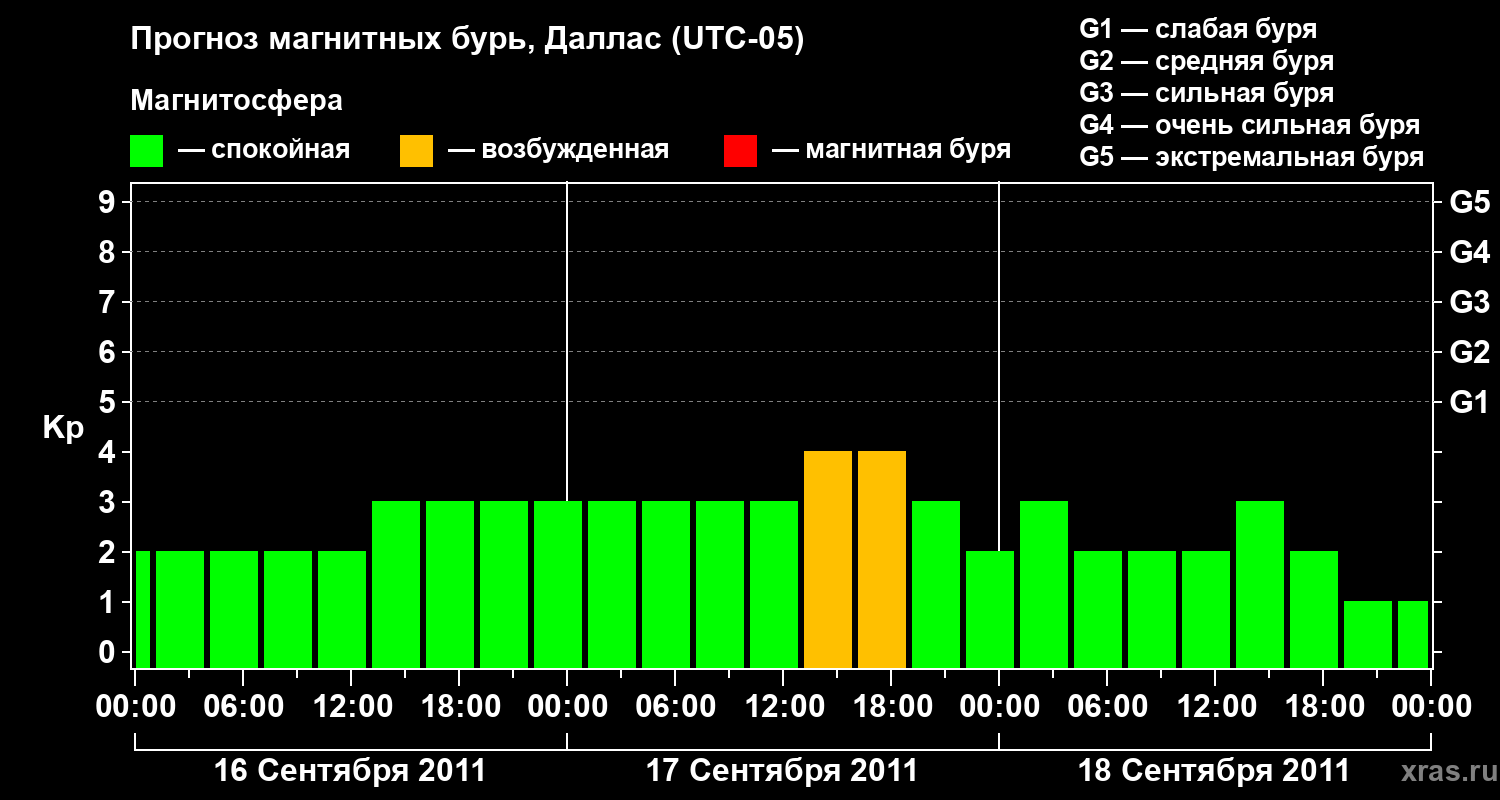Click the 'G4 — очень сильная буря' line

click(1250, 125)
